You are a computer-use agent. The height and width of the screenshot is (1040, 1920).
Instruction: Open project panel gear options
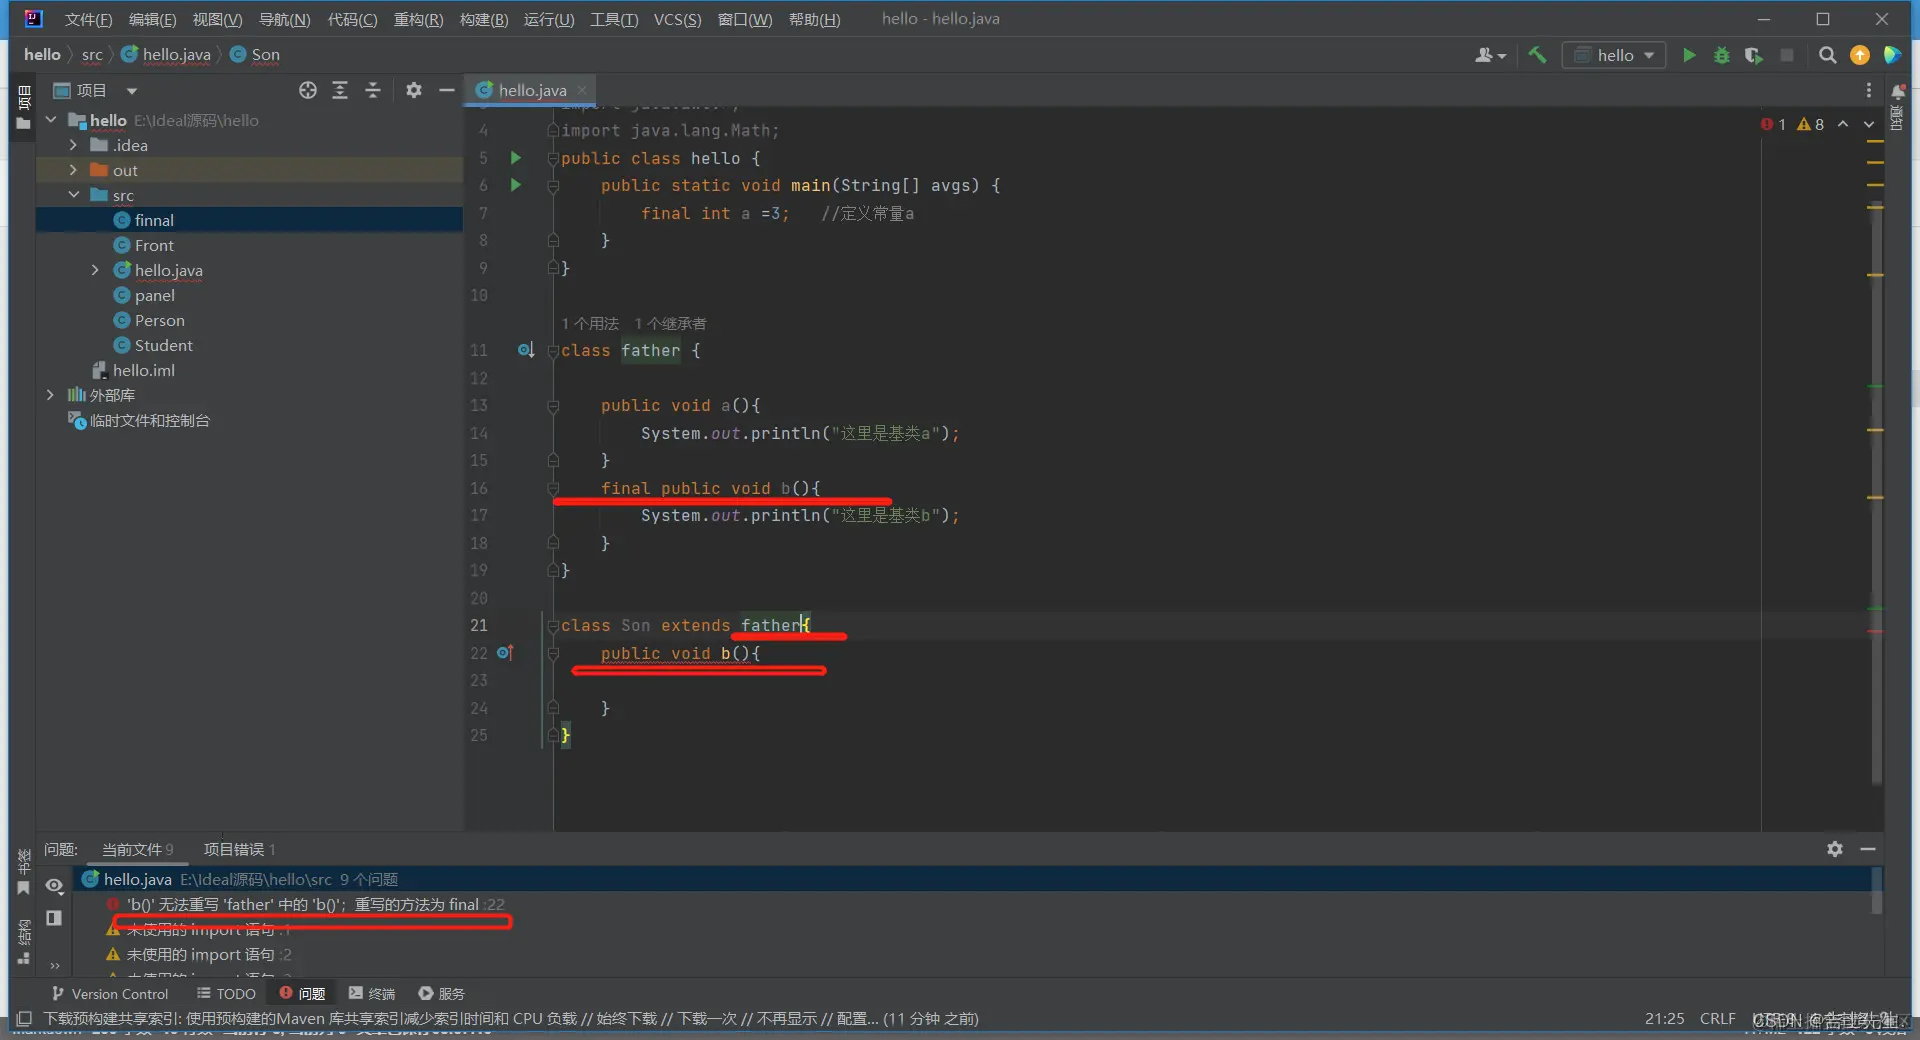pos(414,90)
